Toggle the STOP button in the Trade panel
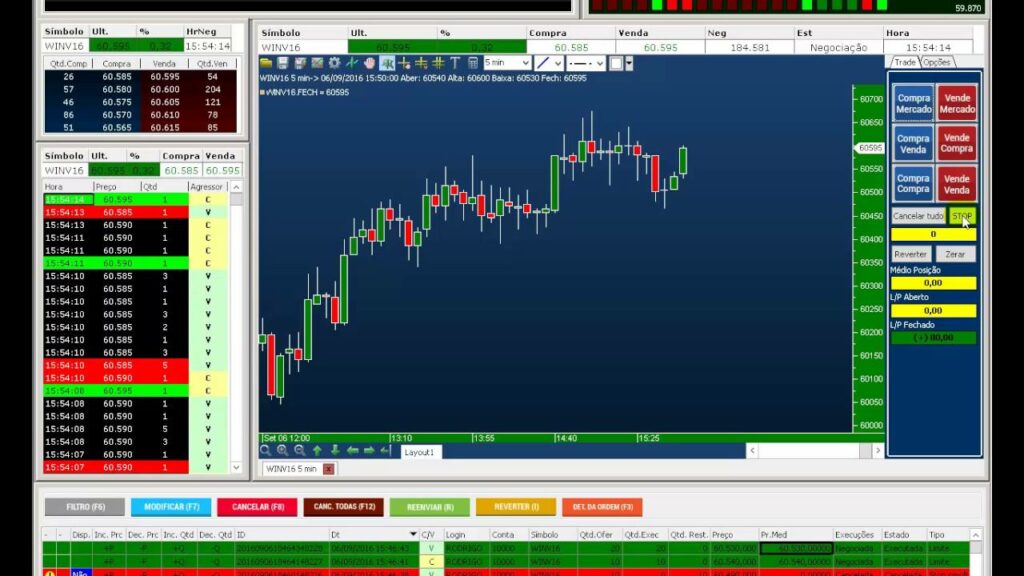Screen dimensions: 1024x576 pyautogui.click(x=962, y=215)
